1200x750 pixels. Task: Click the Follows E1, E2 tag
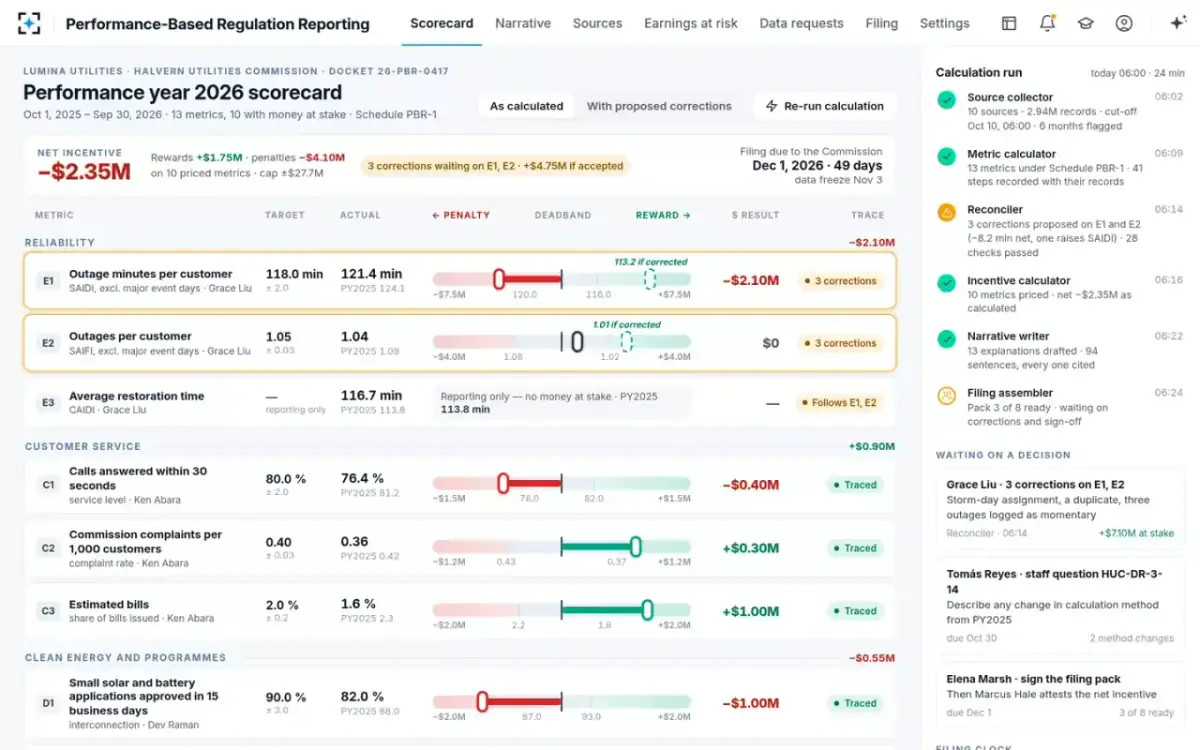coord(841,403)
